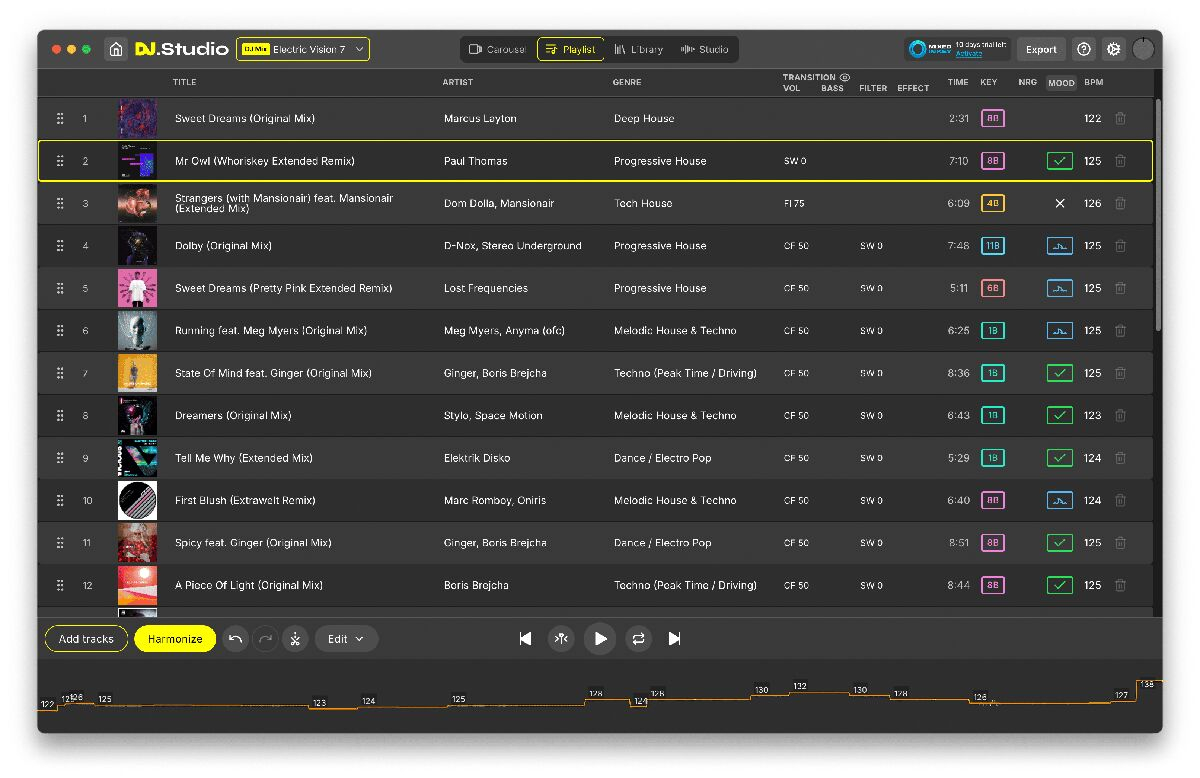
Task: Toggle the MOOD column header
Action: (x=1061, y=83)
